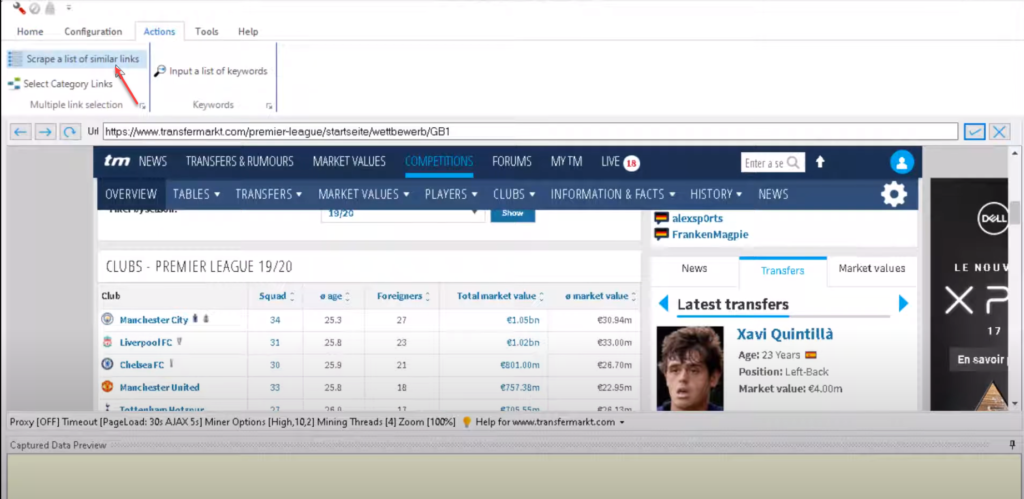Open Transfermarkt settings gear icon

893,194
